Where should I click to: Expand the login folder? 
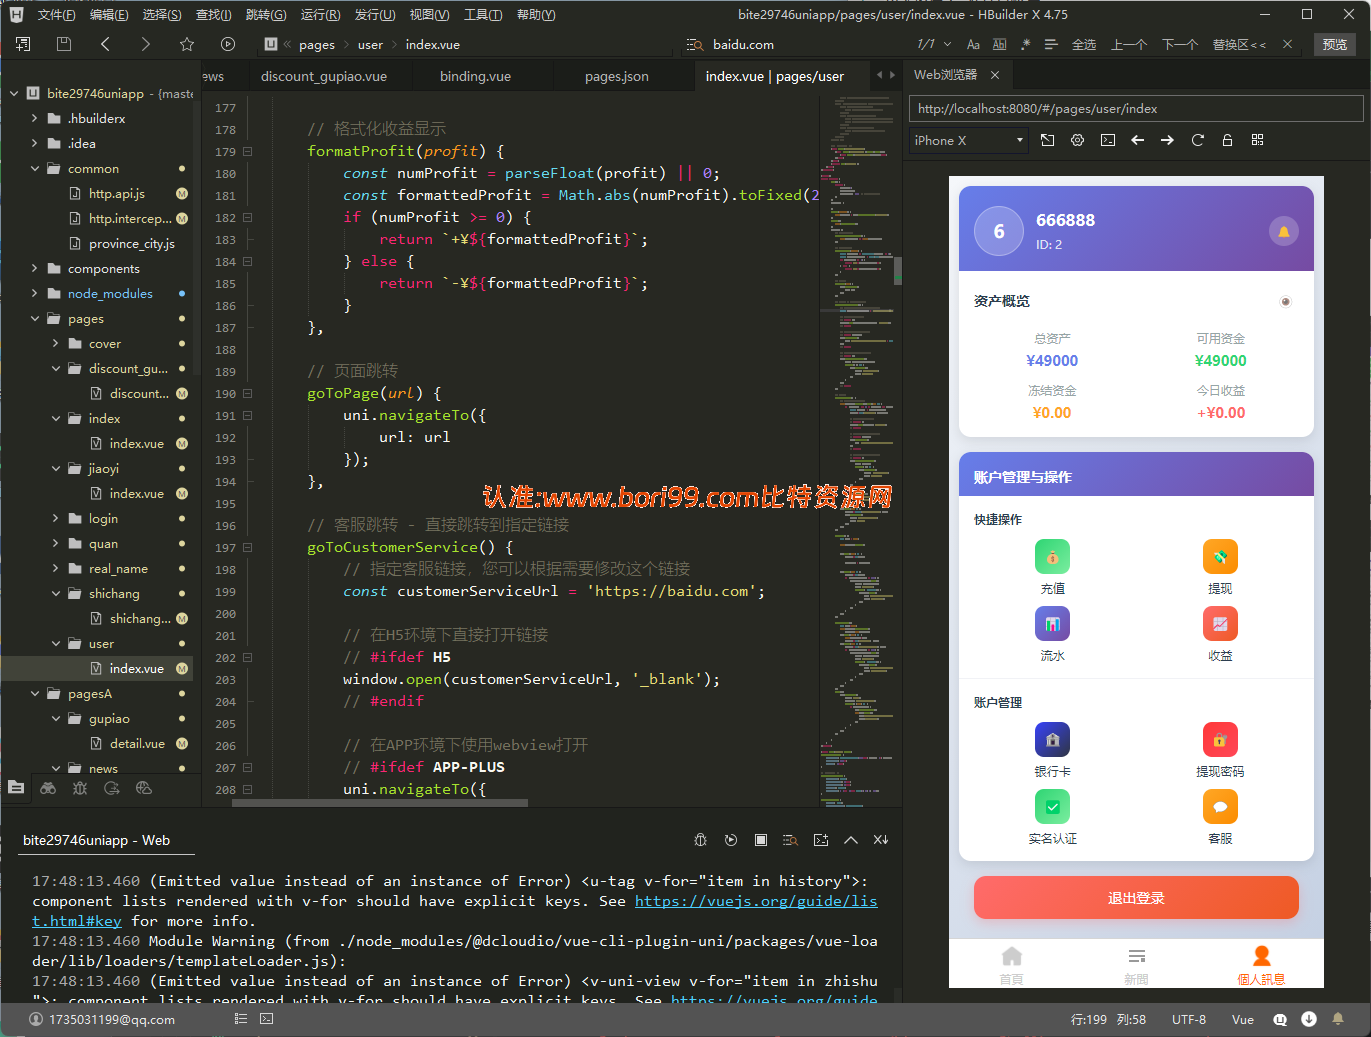[x=56, y=519]
